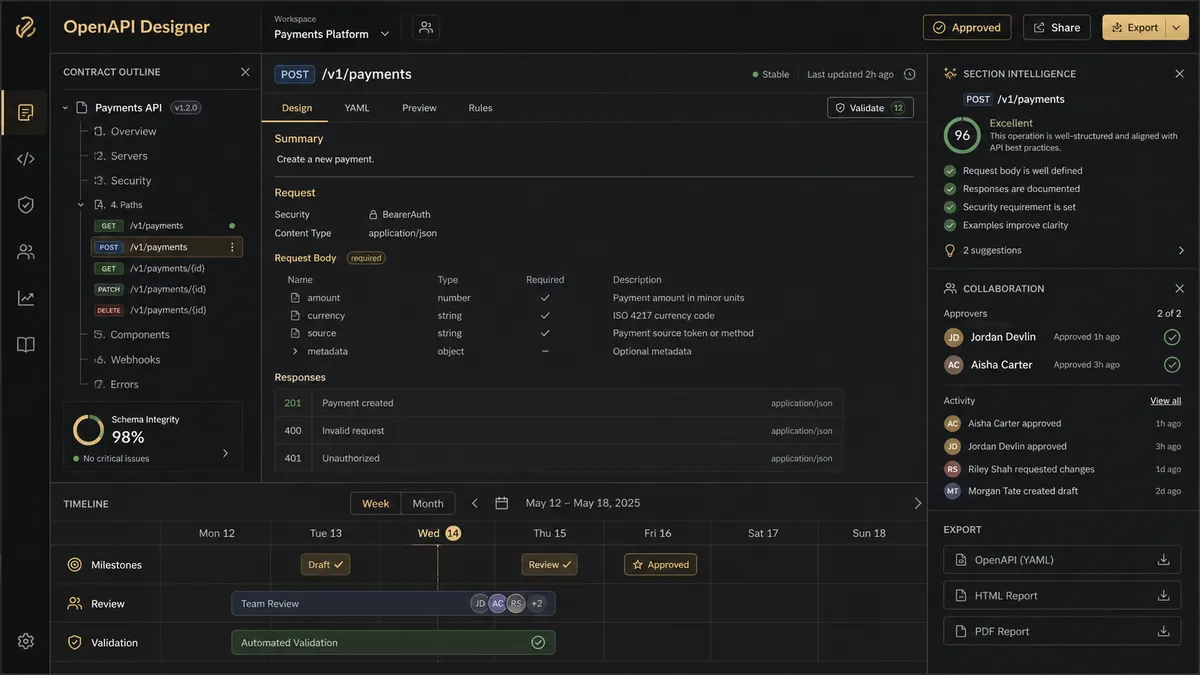Click the workspace members icon button
1200x675 pixels.
(x=426, y=27)
